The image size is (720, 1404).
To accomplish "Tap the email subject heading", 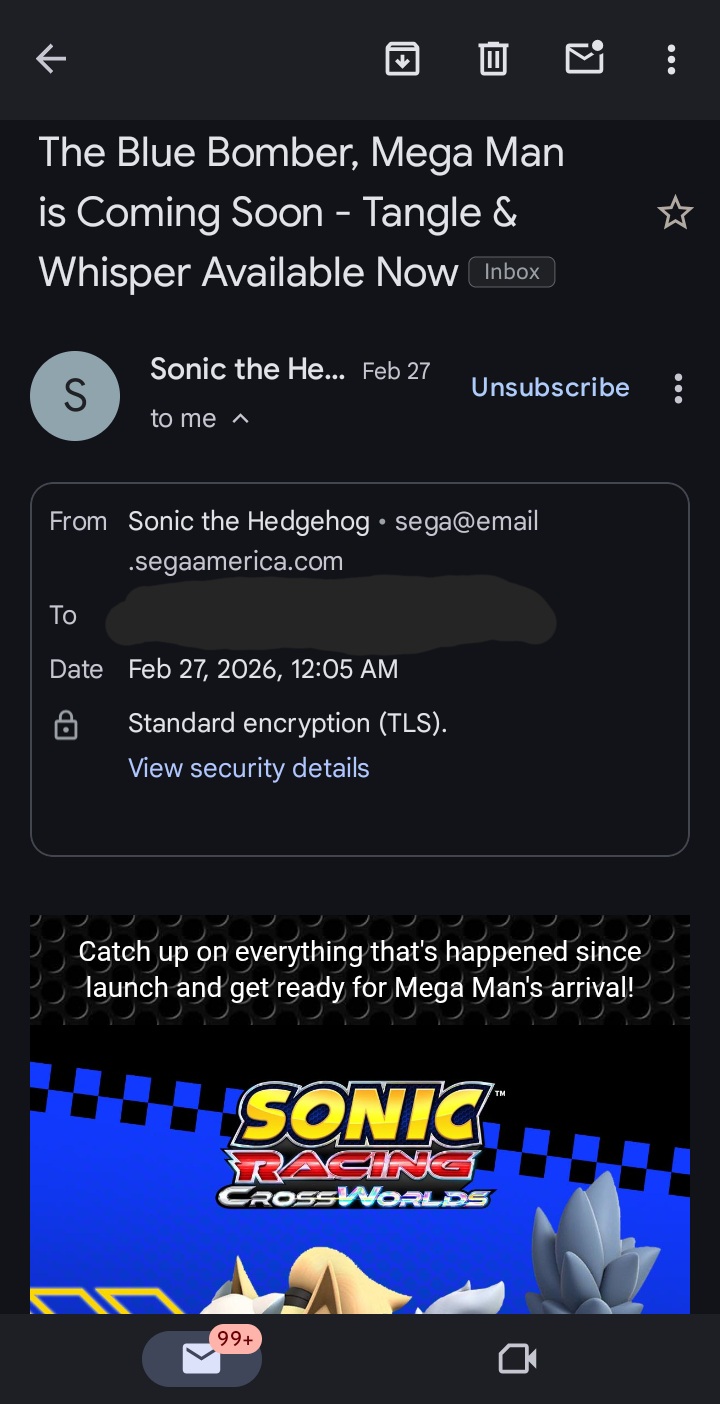I will [300, 212].
